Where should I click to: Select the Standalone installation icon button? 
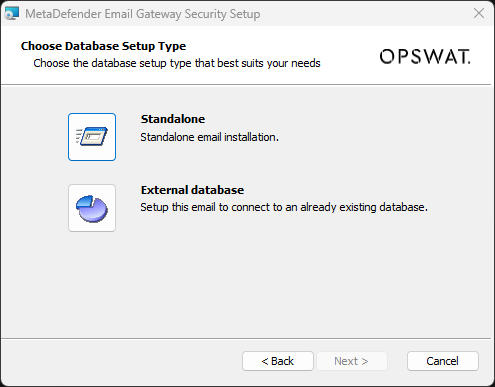coord(92,137)
